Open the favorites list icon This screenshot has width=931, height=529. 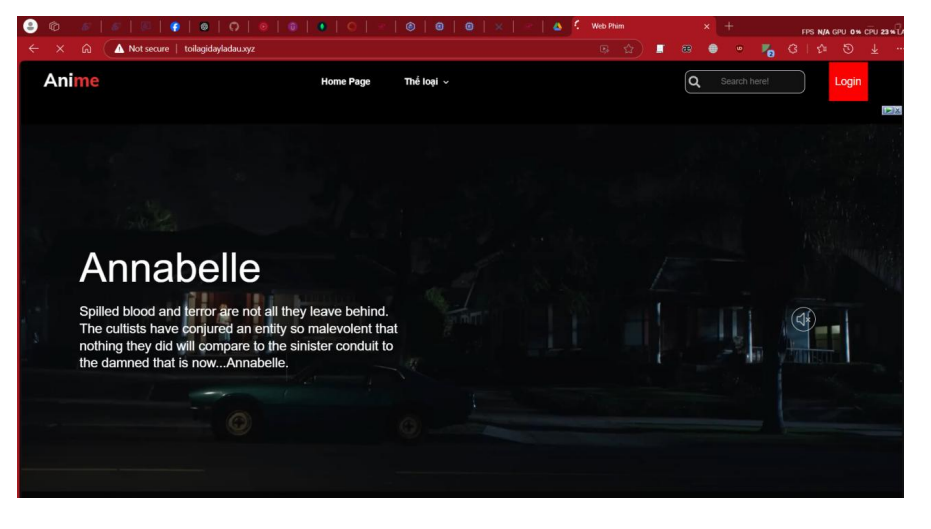tap(821, 49)
